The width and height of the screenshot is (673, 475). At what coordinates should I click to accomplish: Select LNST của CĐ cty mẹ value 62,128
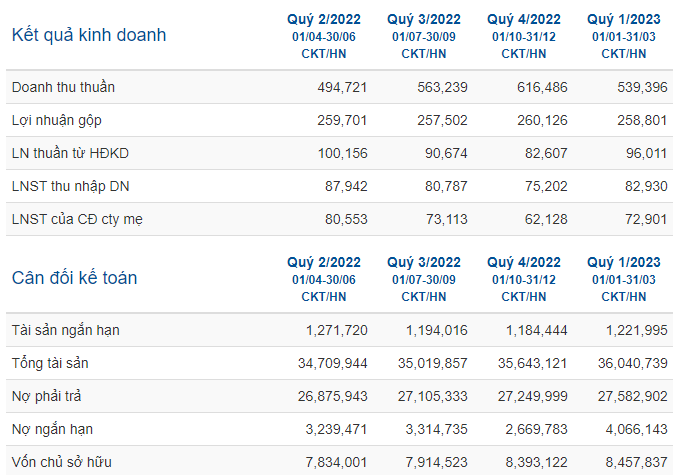click(546, 220)
